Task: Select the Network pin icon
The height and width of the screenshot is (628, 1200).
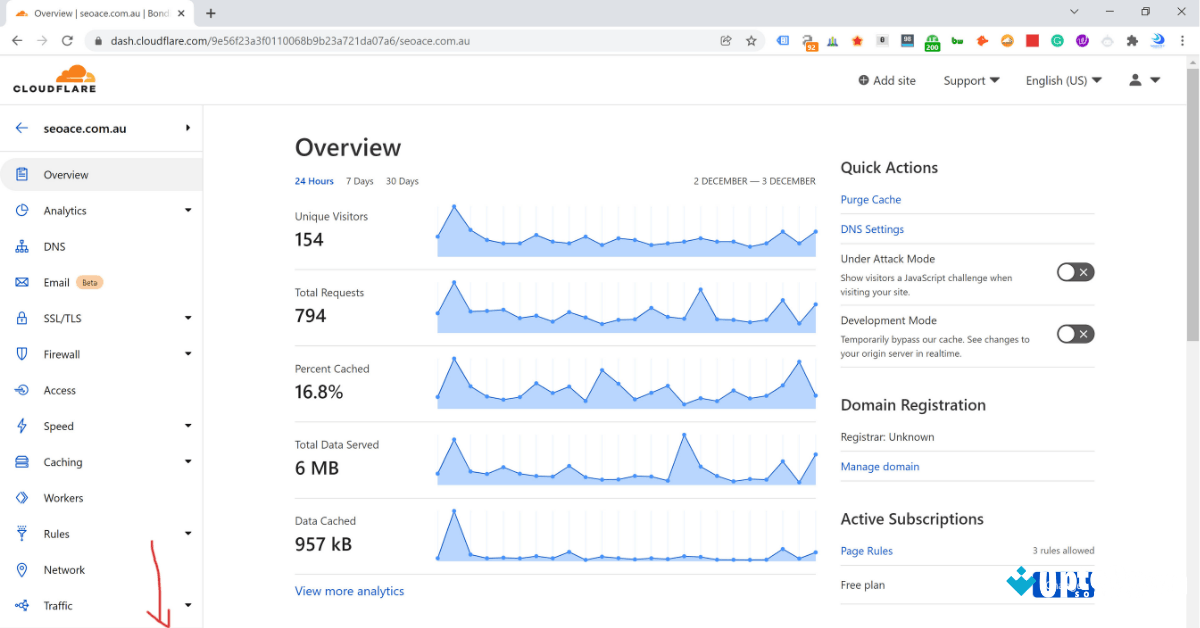Action: [x=22, y=569]
